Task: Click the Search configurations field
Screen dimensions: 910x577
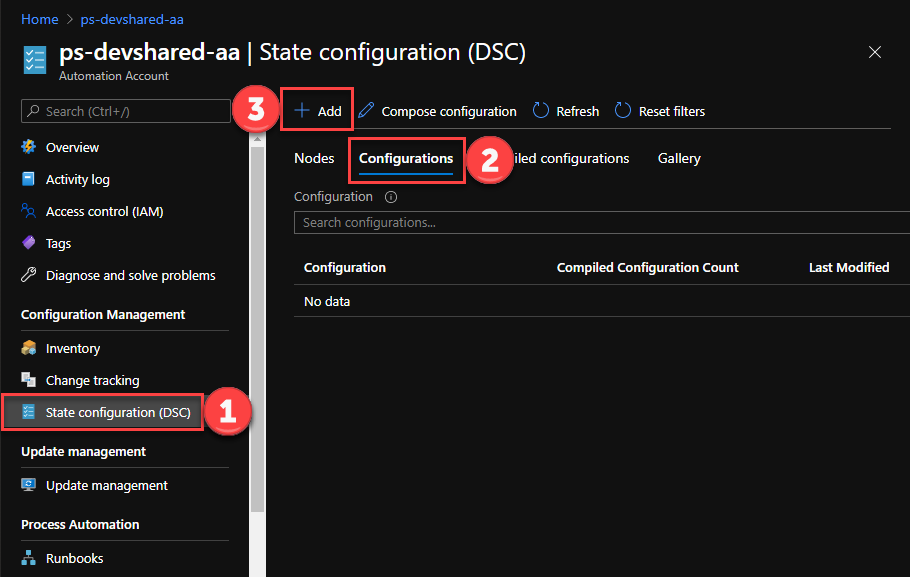Action: click(500, 221)
